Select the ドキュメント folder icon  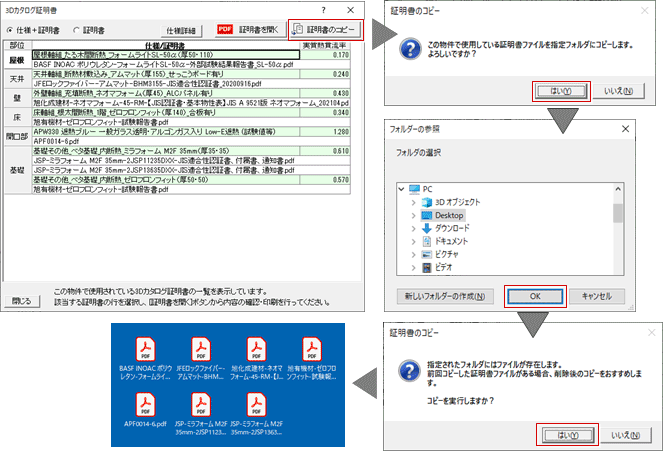point(427,242)
